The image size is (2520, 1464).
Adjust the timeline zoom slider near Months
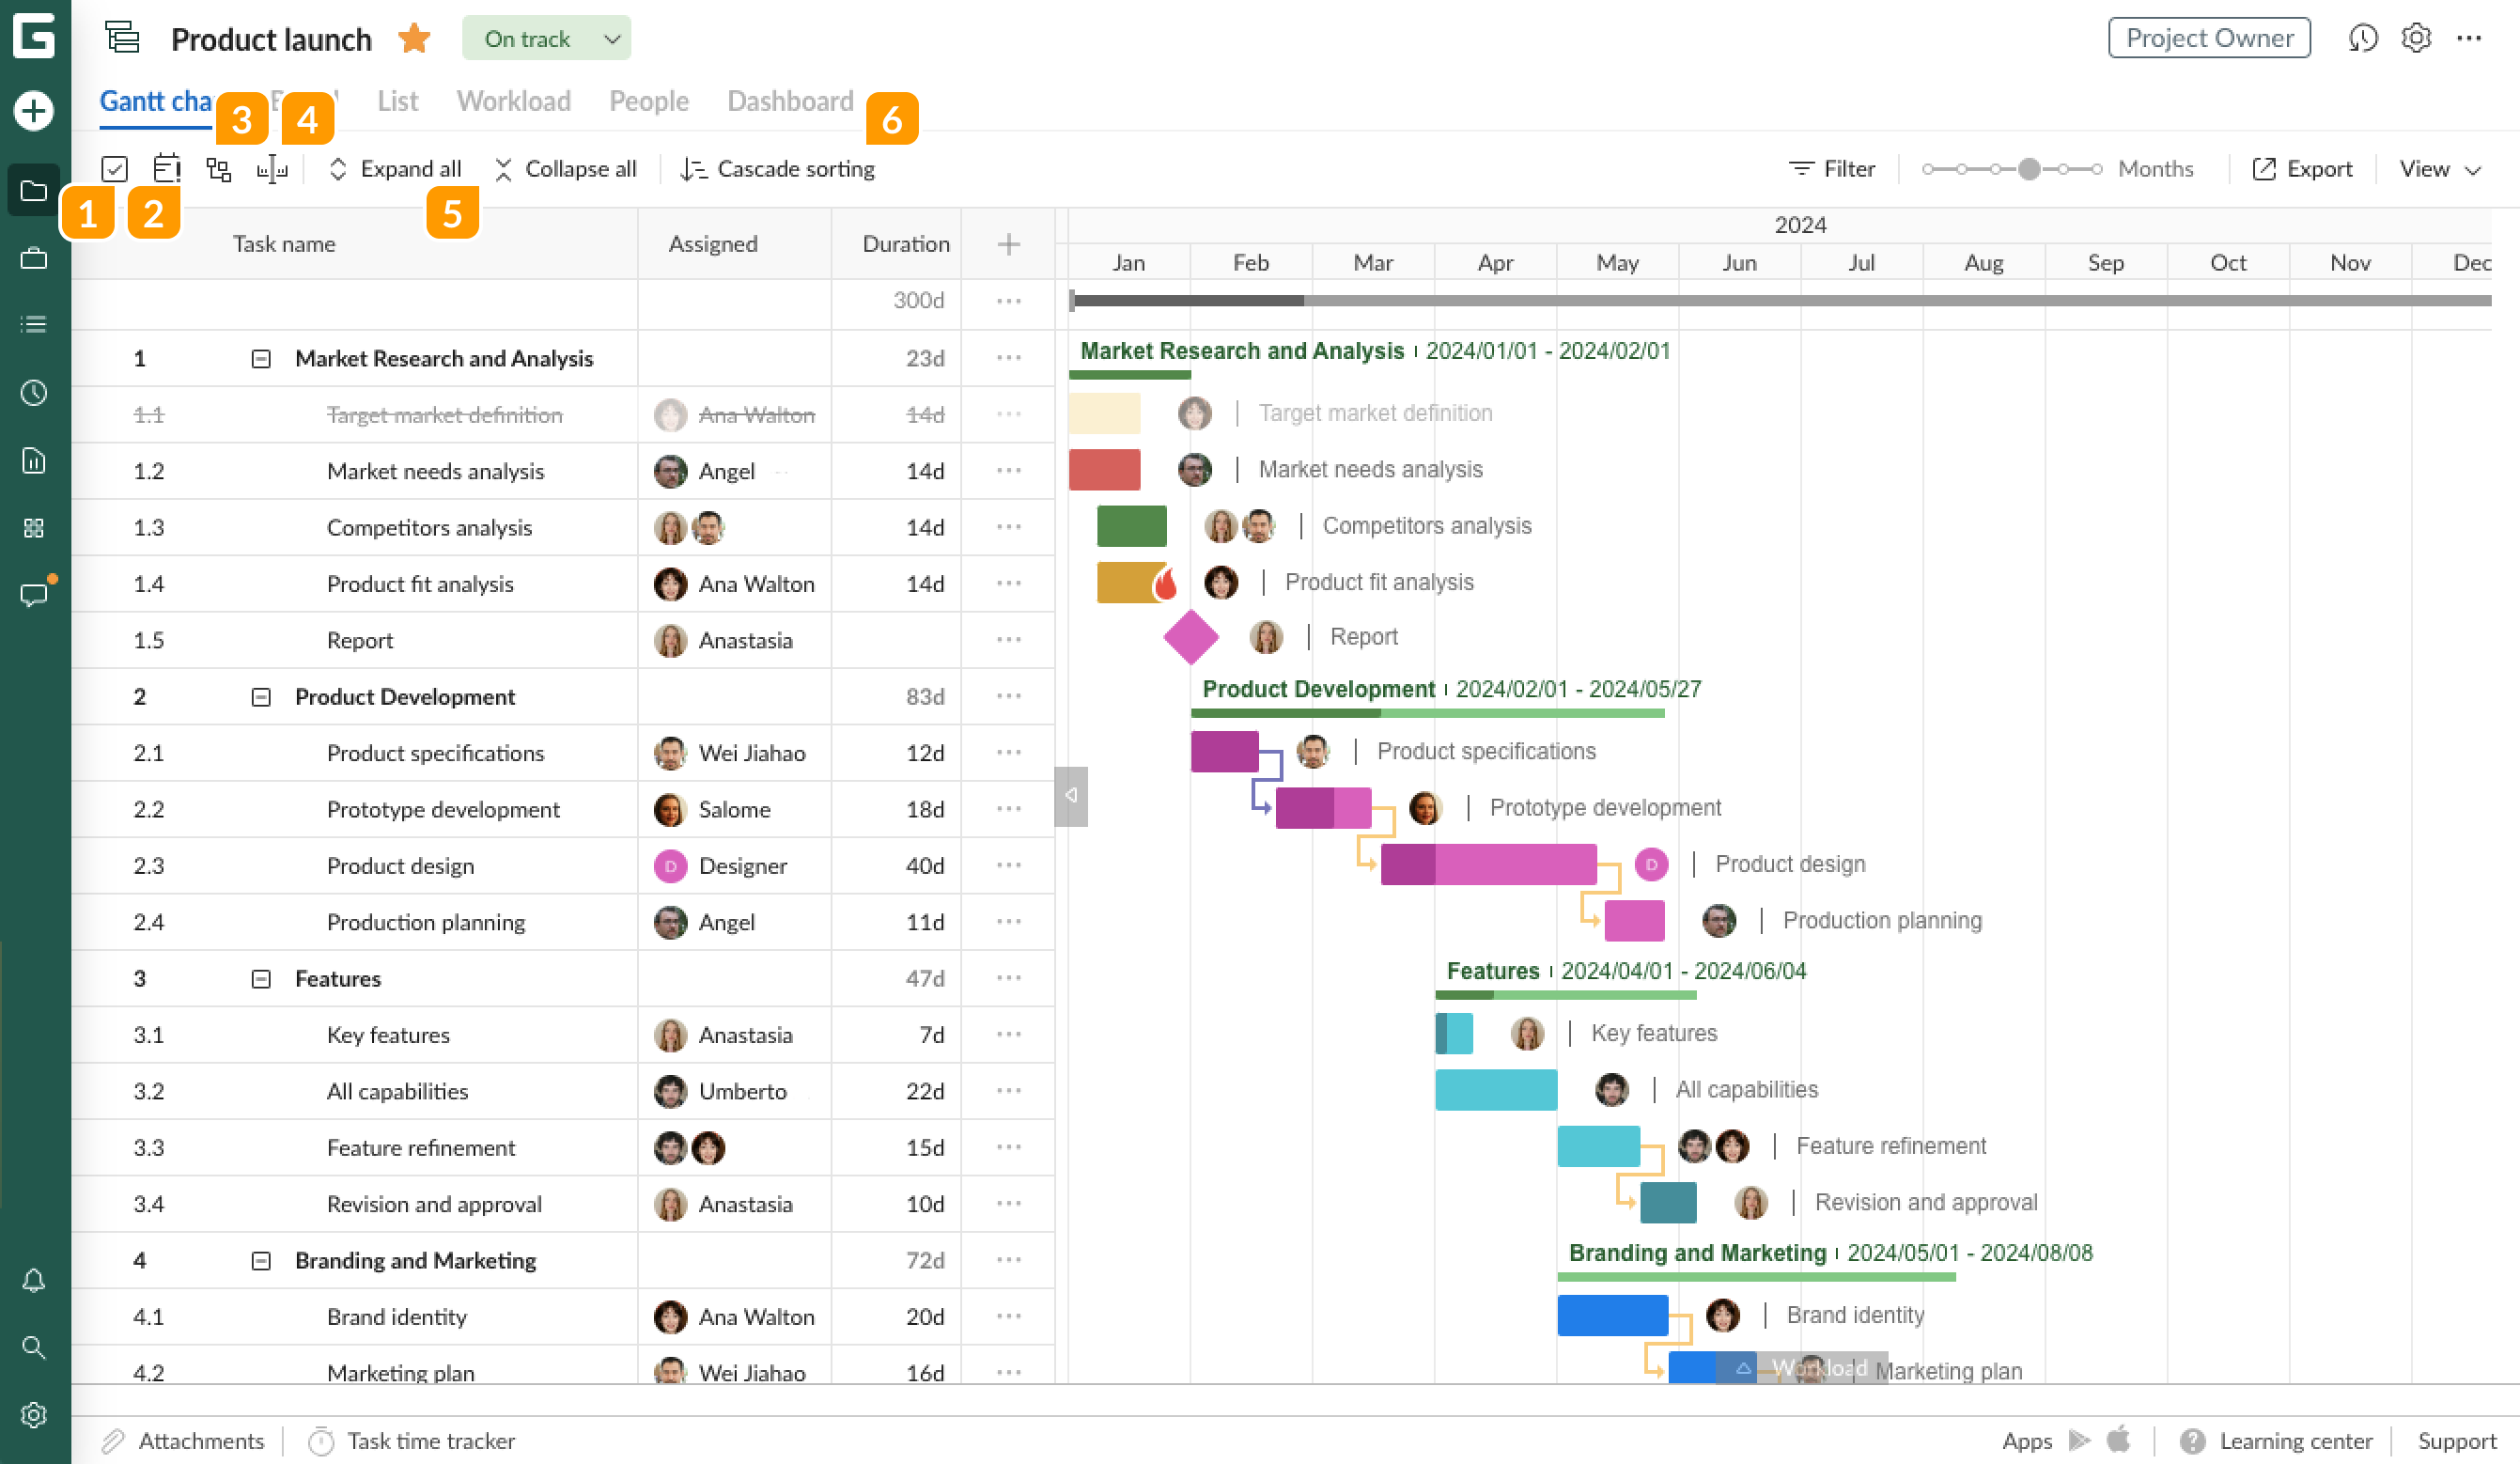tap(2029, 169)
